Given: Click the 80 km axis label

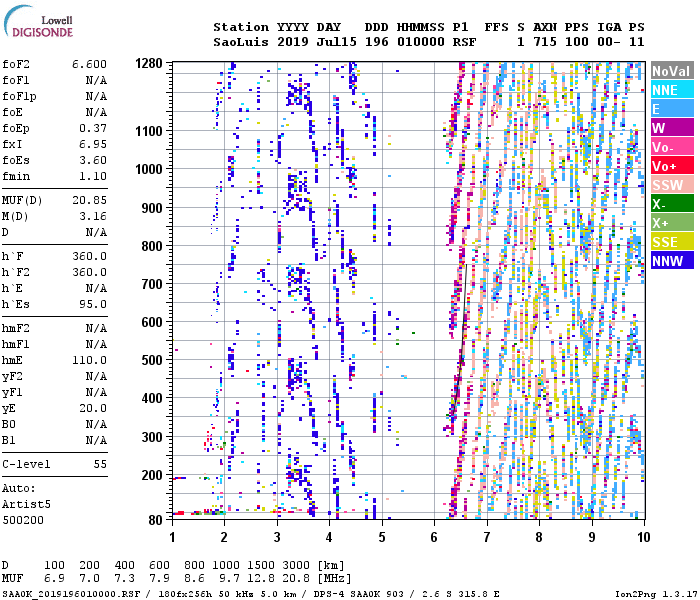Looking at the screenshot, I should click(x=156, y=520).
